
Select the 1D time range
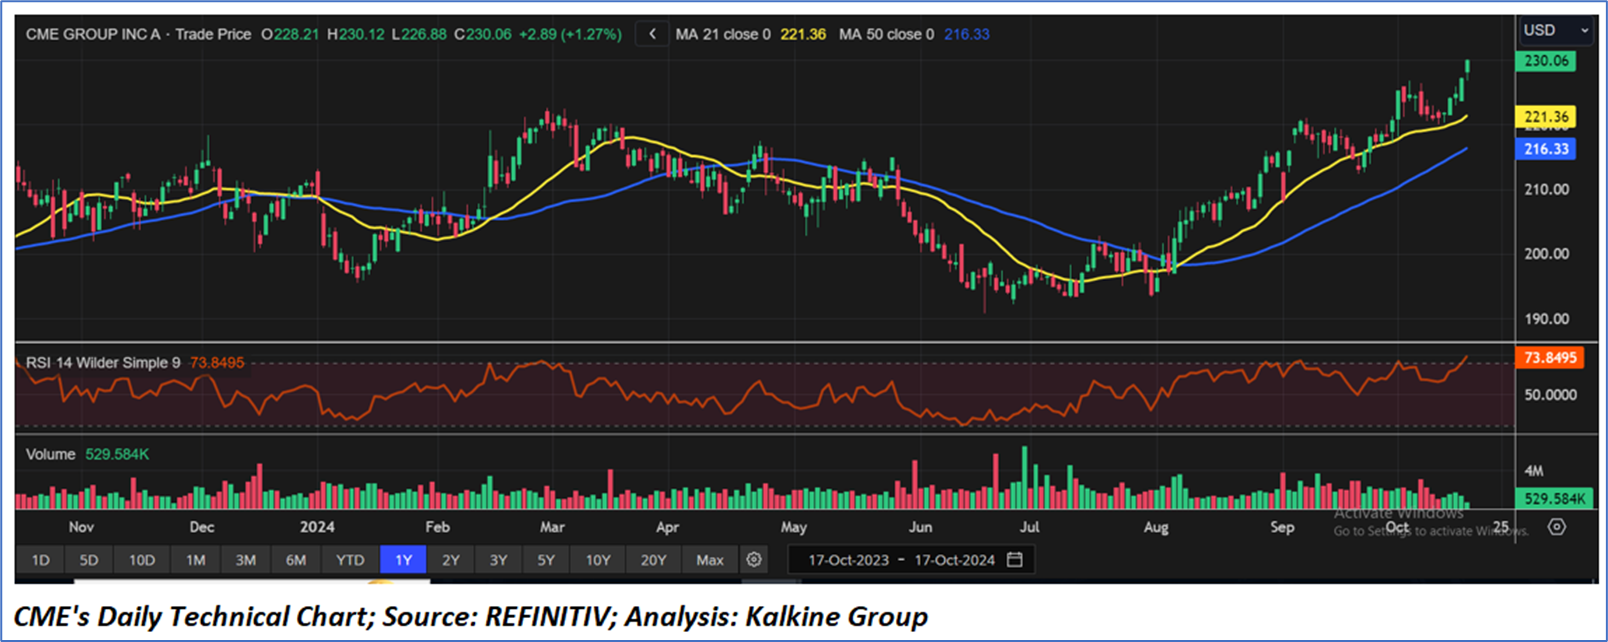(41, 560)
